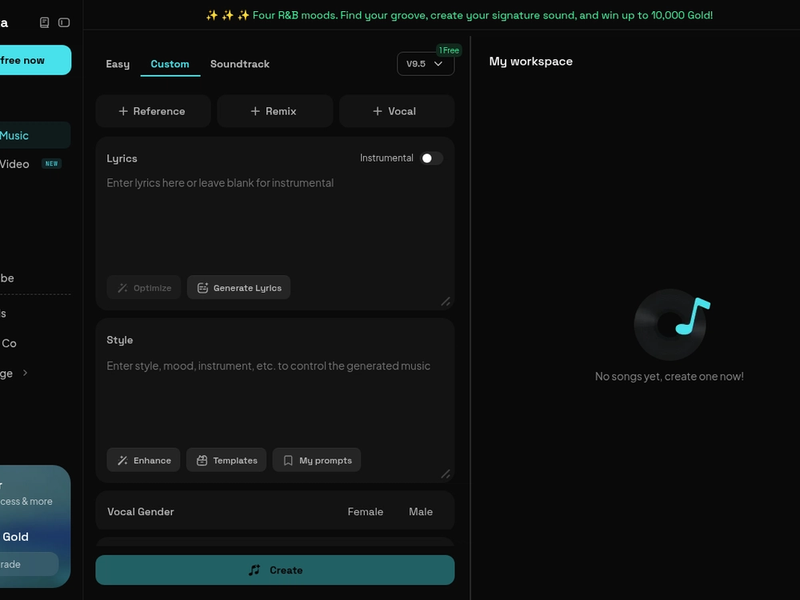Click the "1 Free" badge
The width and height of the screenshot is (800, 600).
[449, 50]
